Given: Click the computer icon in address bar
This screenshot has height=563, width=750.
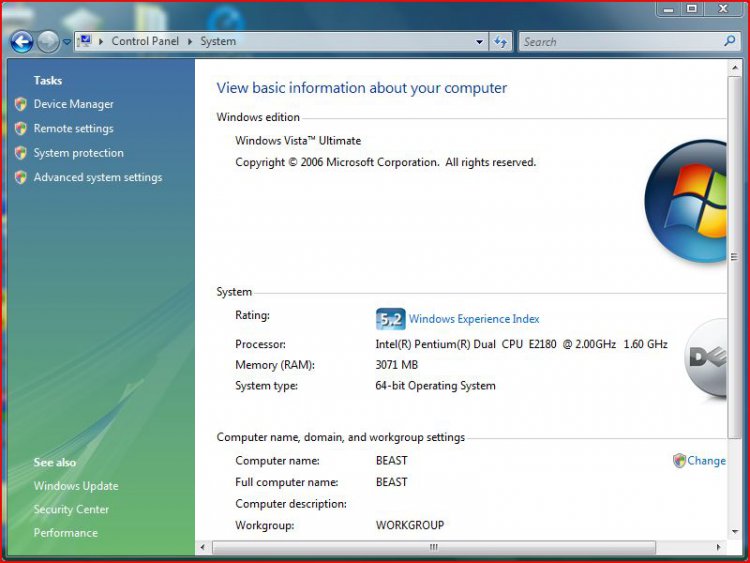Looking at the screenshot, I should (x=85, y=41).
